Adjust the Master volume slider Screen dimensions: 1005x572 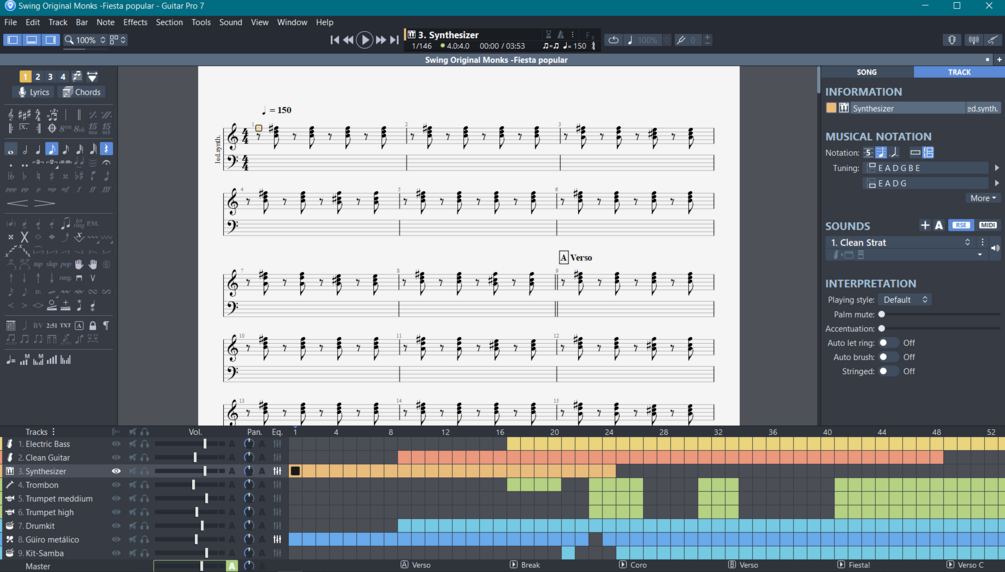pyautogui.click(x=189, y=566)
